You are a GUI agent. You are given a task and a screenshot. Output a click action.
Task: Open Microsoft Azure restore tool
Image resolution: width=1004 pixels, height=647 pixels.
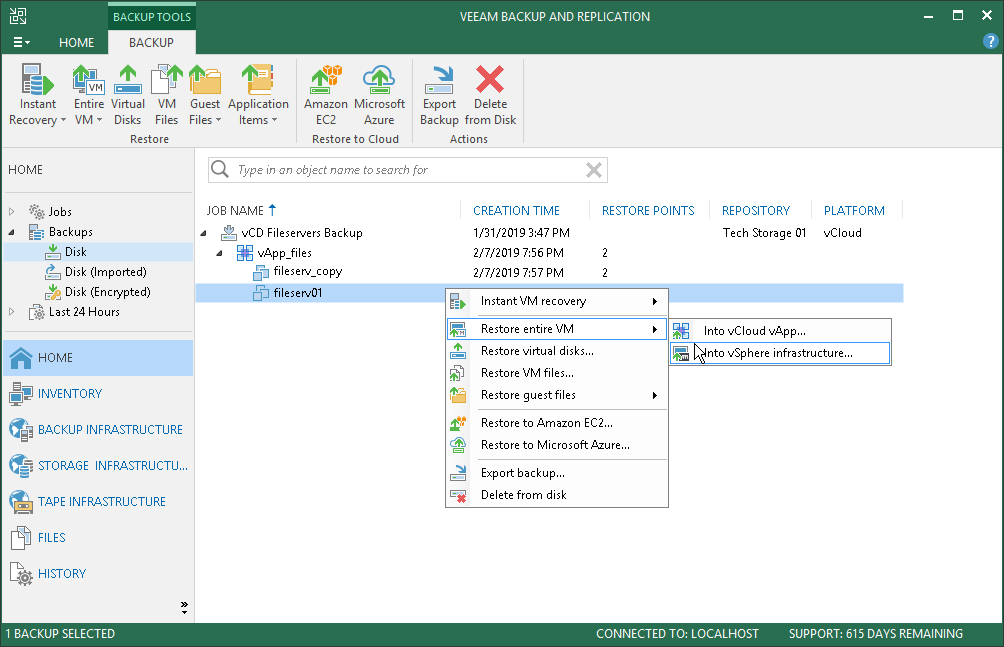click(x=379, y=80)
